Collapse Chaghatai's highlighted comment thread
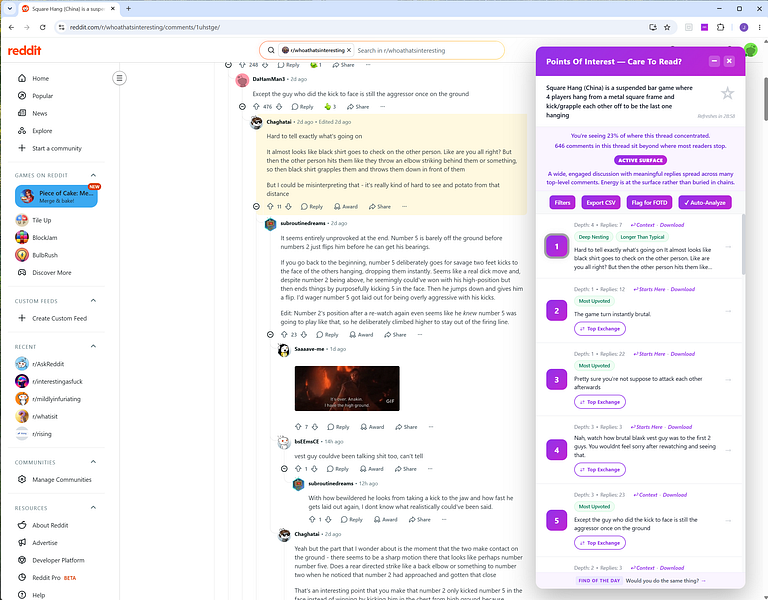Screen dimensions: 768x600 coord(256,207)
